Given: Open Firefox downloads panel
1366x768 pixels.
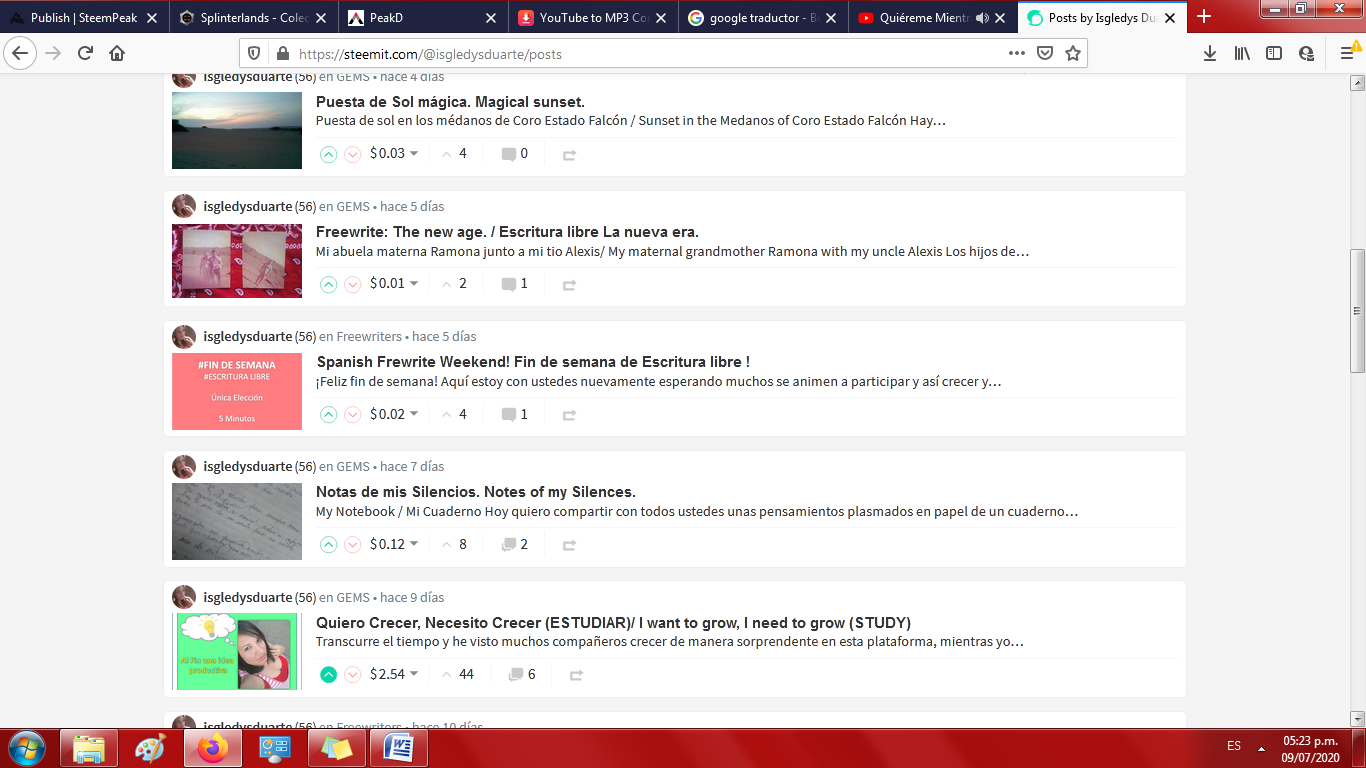Looking at the screenshot, I should (1210, 54).
